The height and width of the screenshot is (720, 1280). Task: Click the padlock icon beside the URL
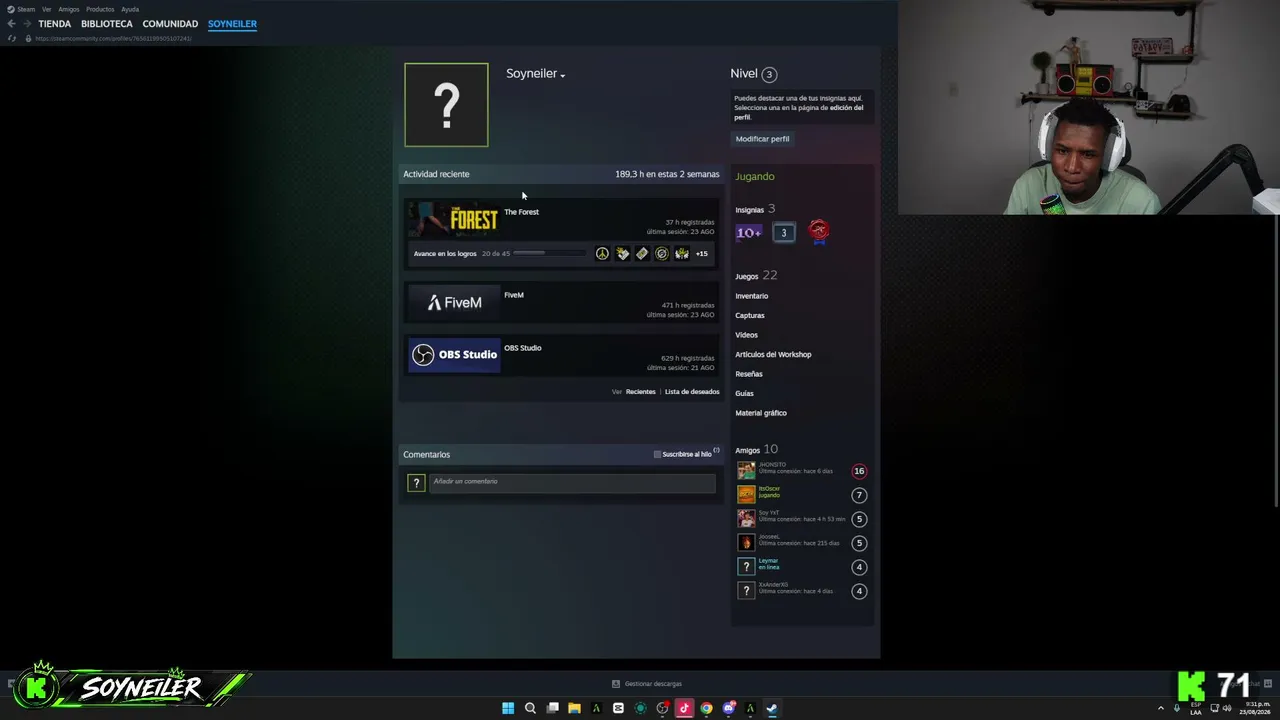(x=28, y=38)
